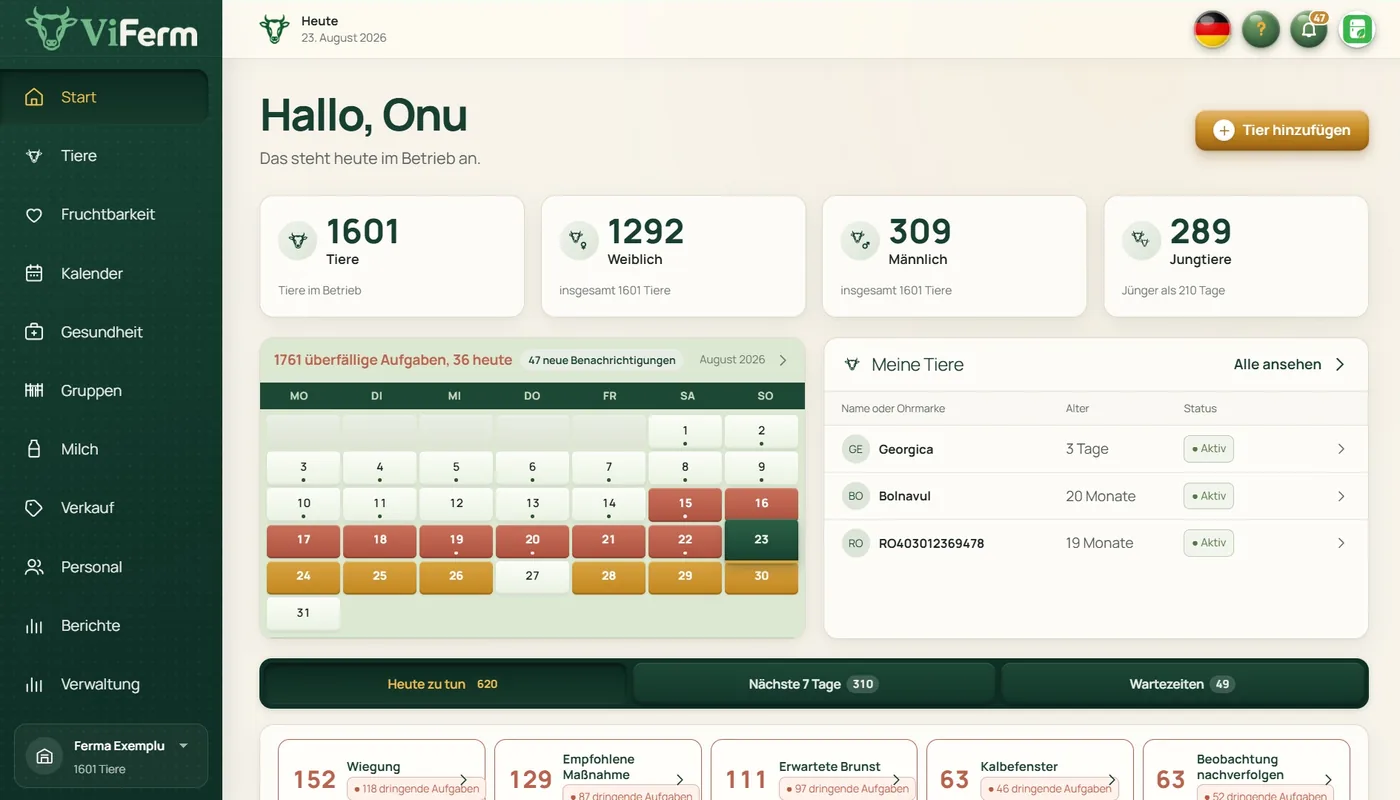
Task: Open the Kalender sidebar item
Action: point(105,273)
